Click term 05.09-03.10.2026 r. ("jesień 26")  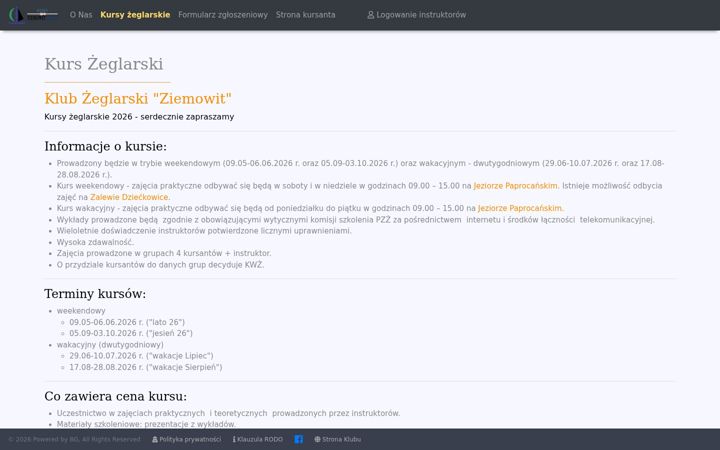click(x=131, y=333)
